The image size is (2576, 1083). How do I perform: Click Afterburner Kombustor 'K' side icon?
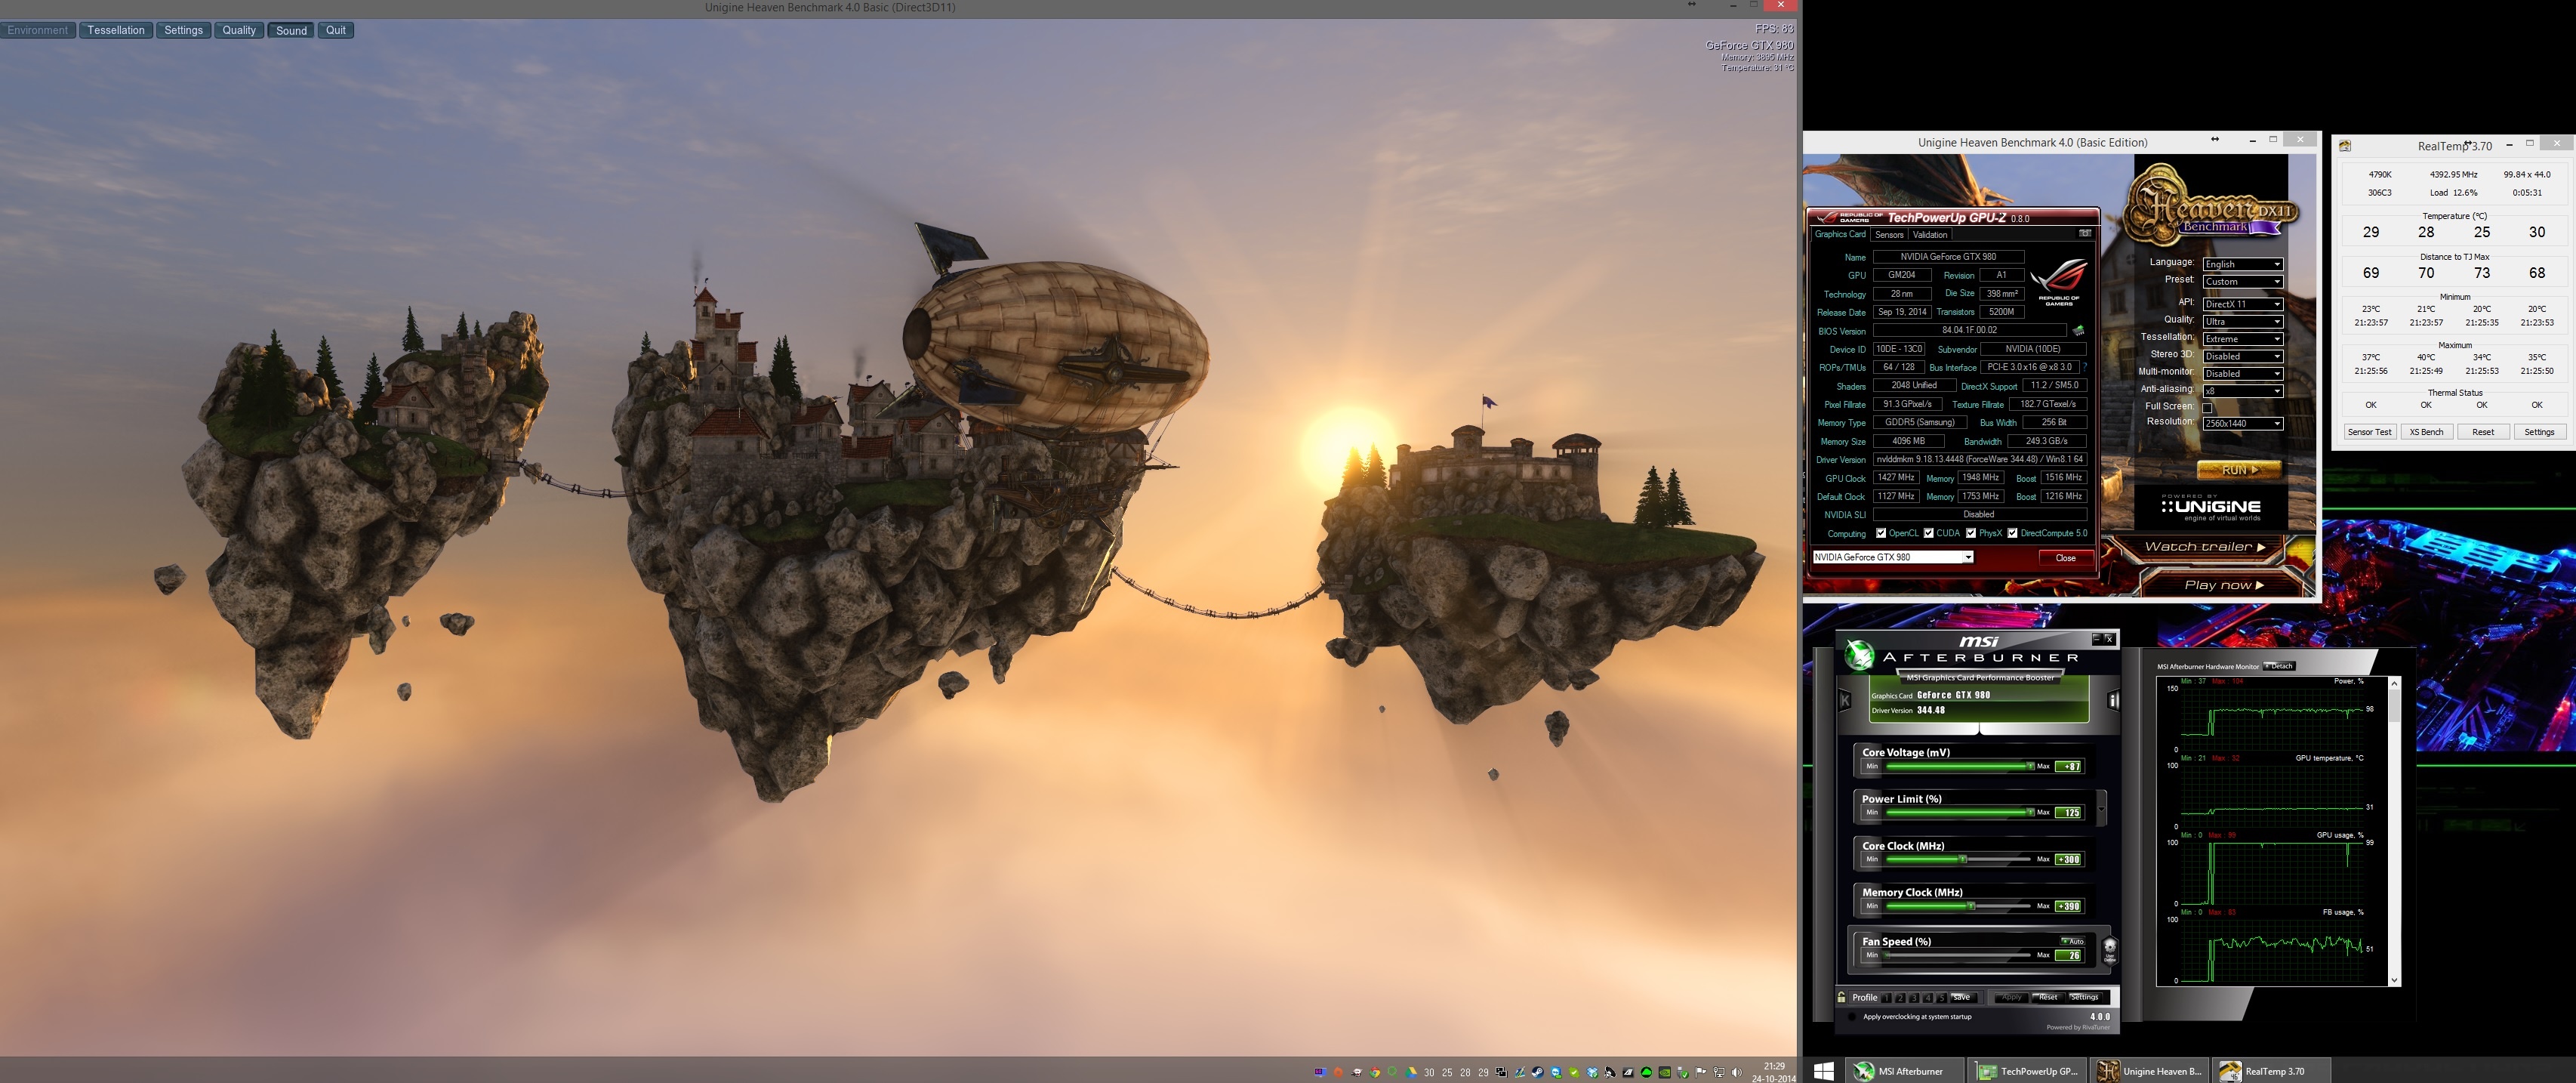[1845, 701]
